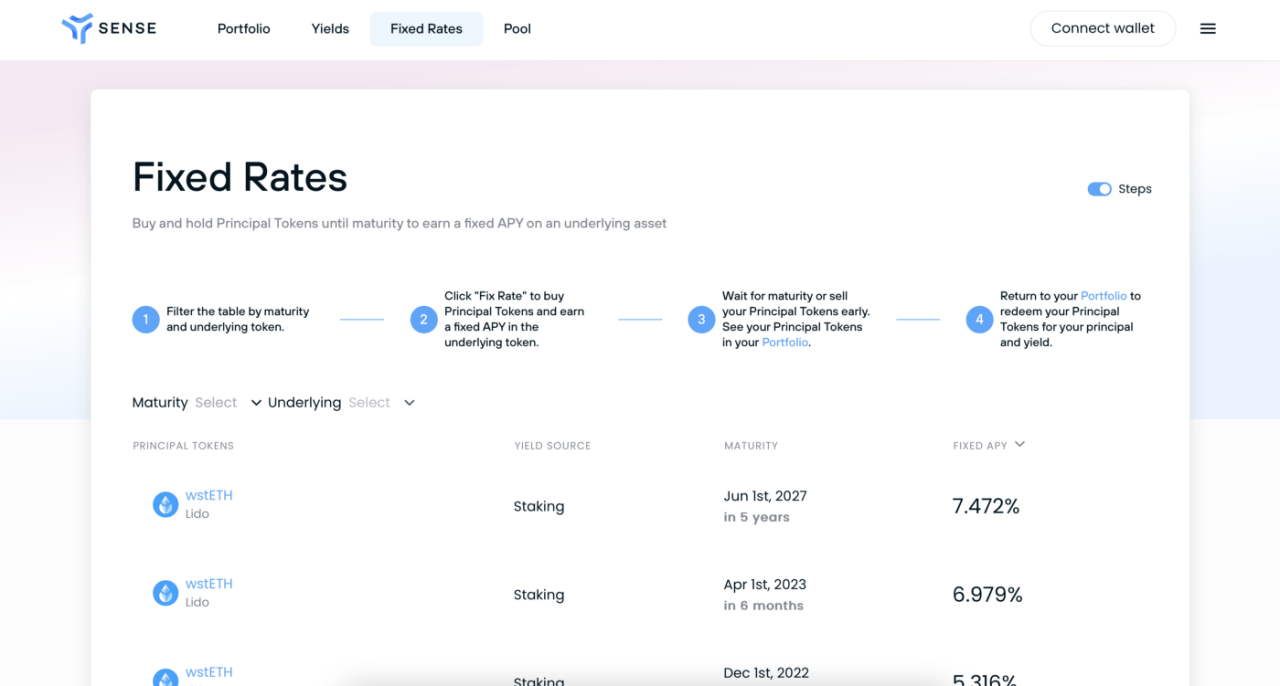Click the Fixed Rates page heading
1280x686 pixels.
[240, 178]
